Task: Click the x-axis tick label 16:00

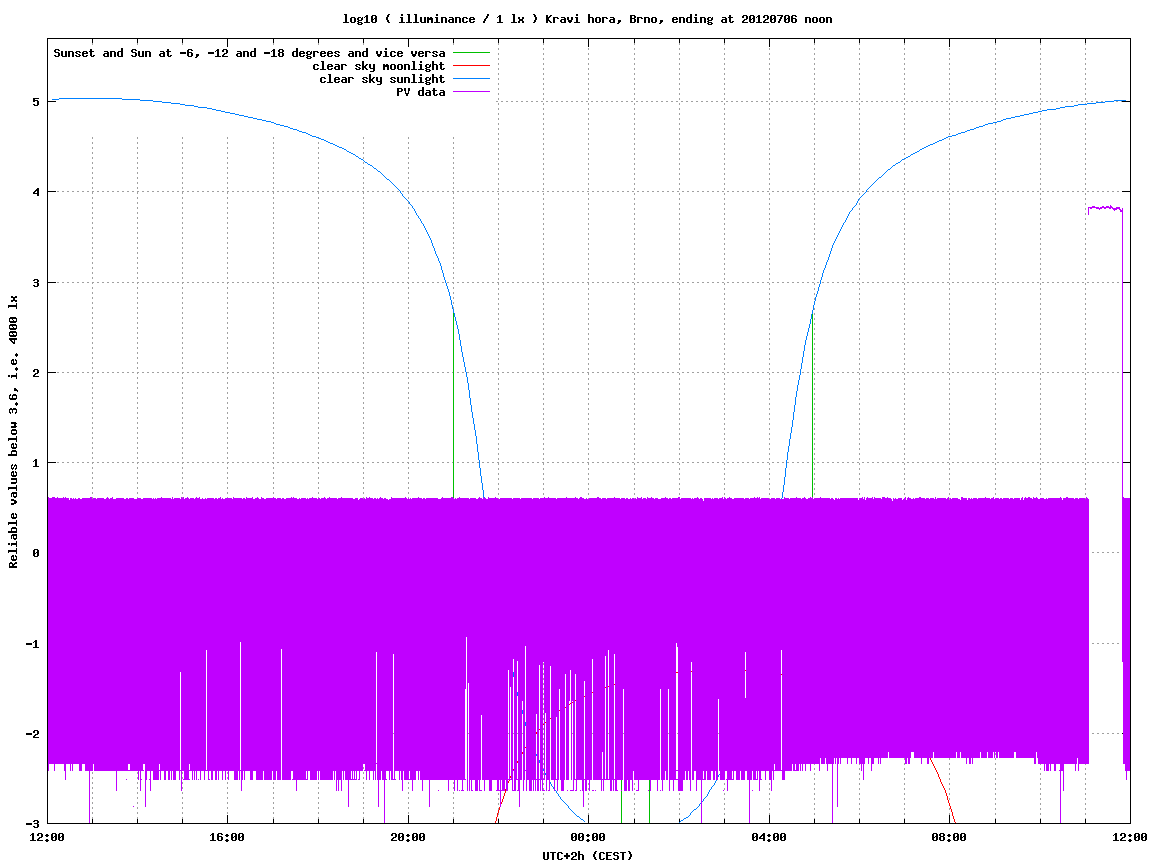Action: 228,837
